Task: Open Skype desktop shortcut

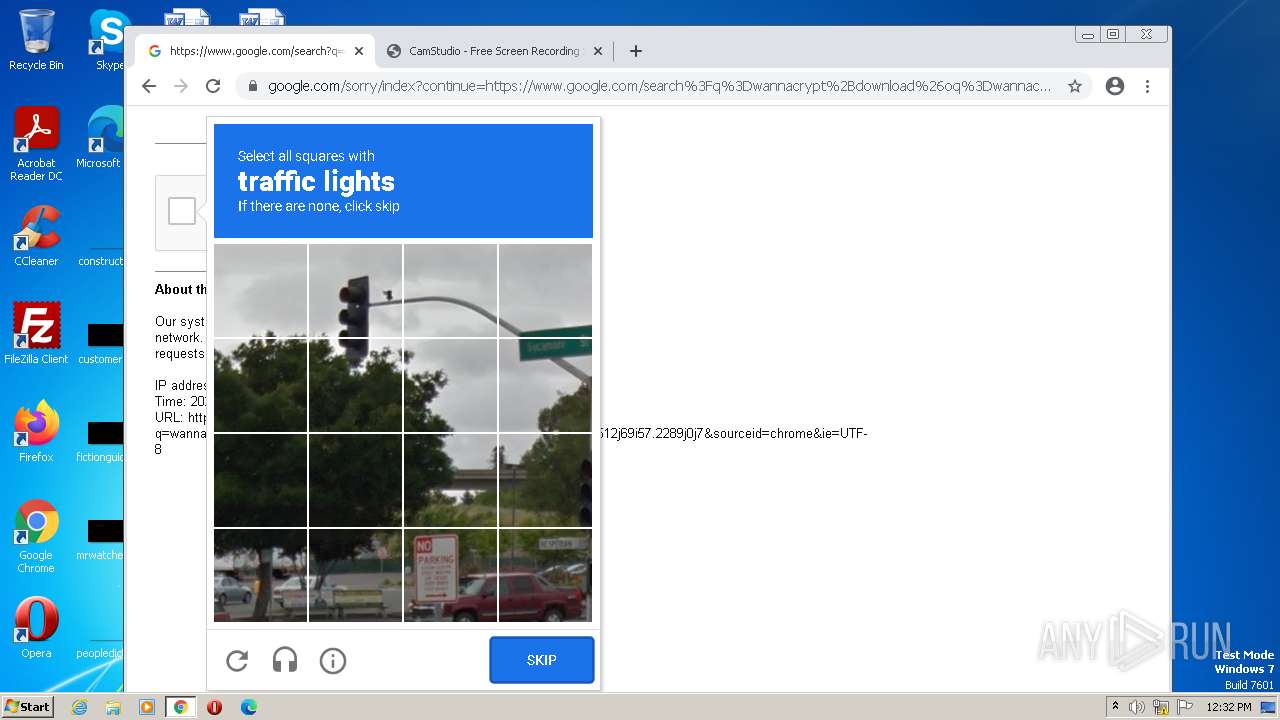Action: click(108, 40)
